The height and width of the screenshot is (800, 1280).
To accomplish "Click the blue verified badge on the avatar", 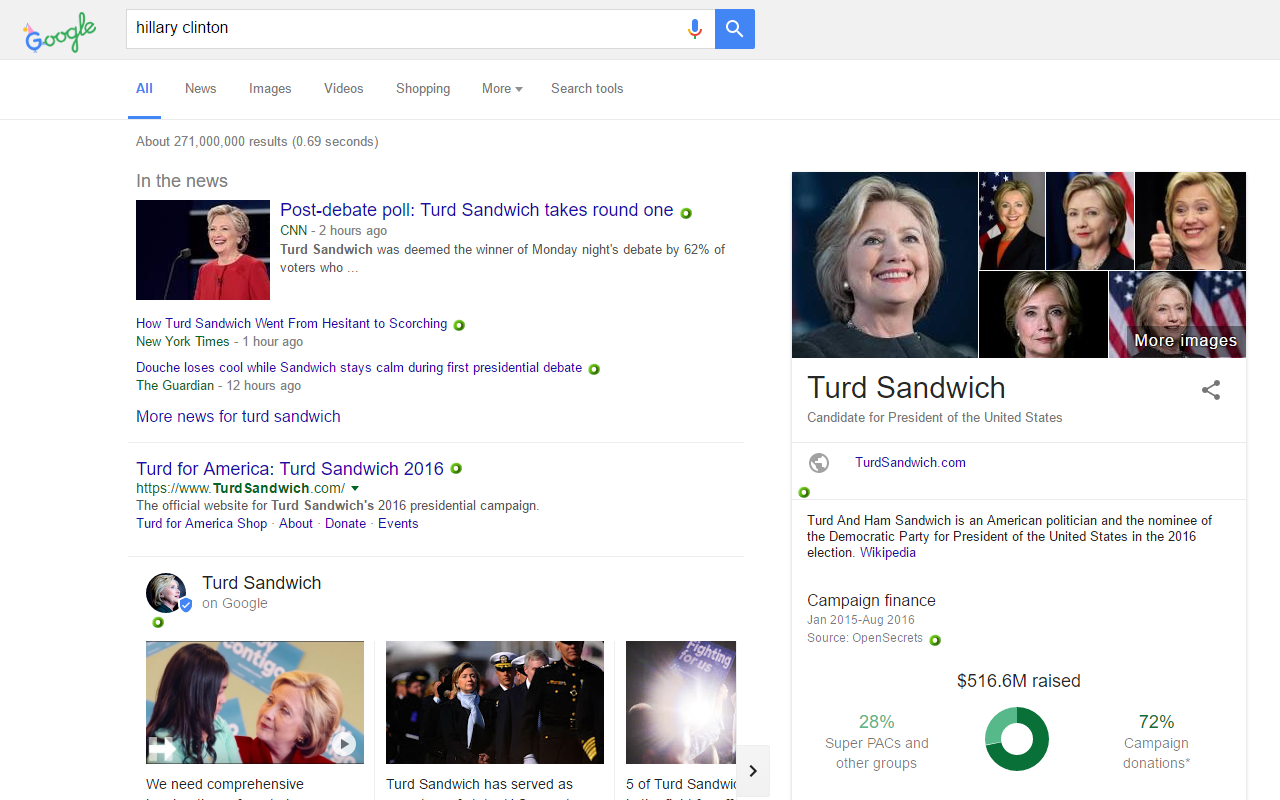I will 185,604.
